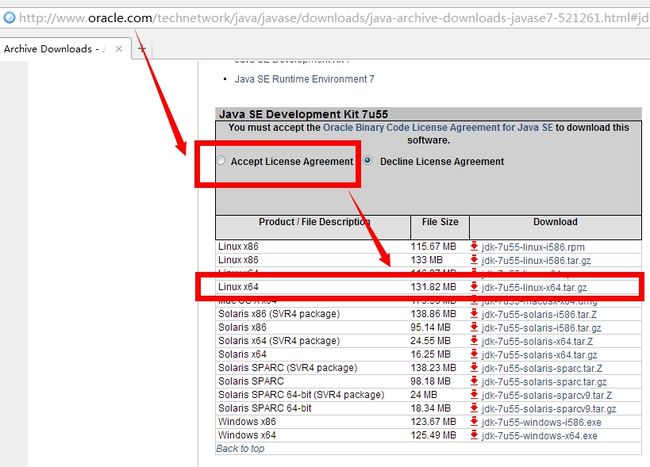Click the 133 MB file size cell
The width and height of the screenshot is (650, 467).
coord(427,260)
